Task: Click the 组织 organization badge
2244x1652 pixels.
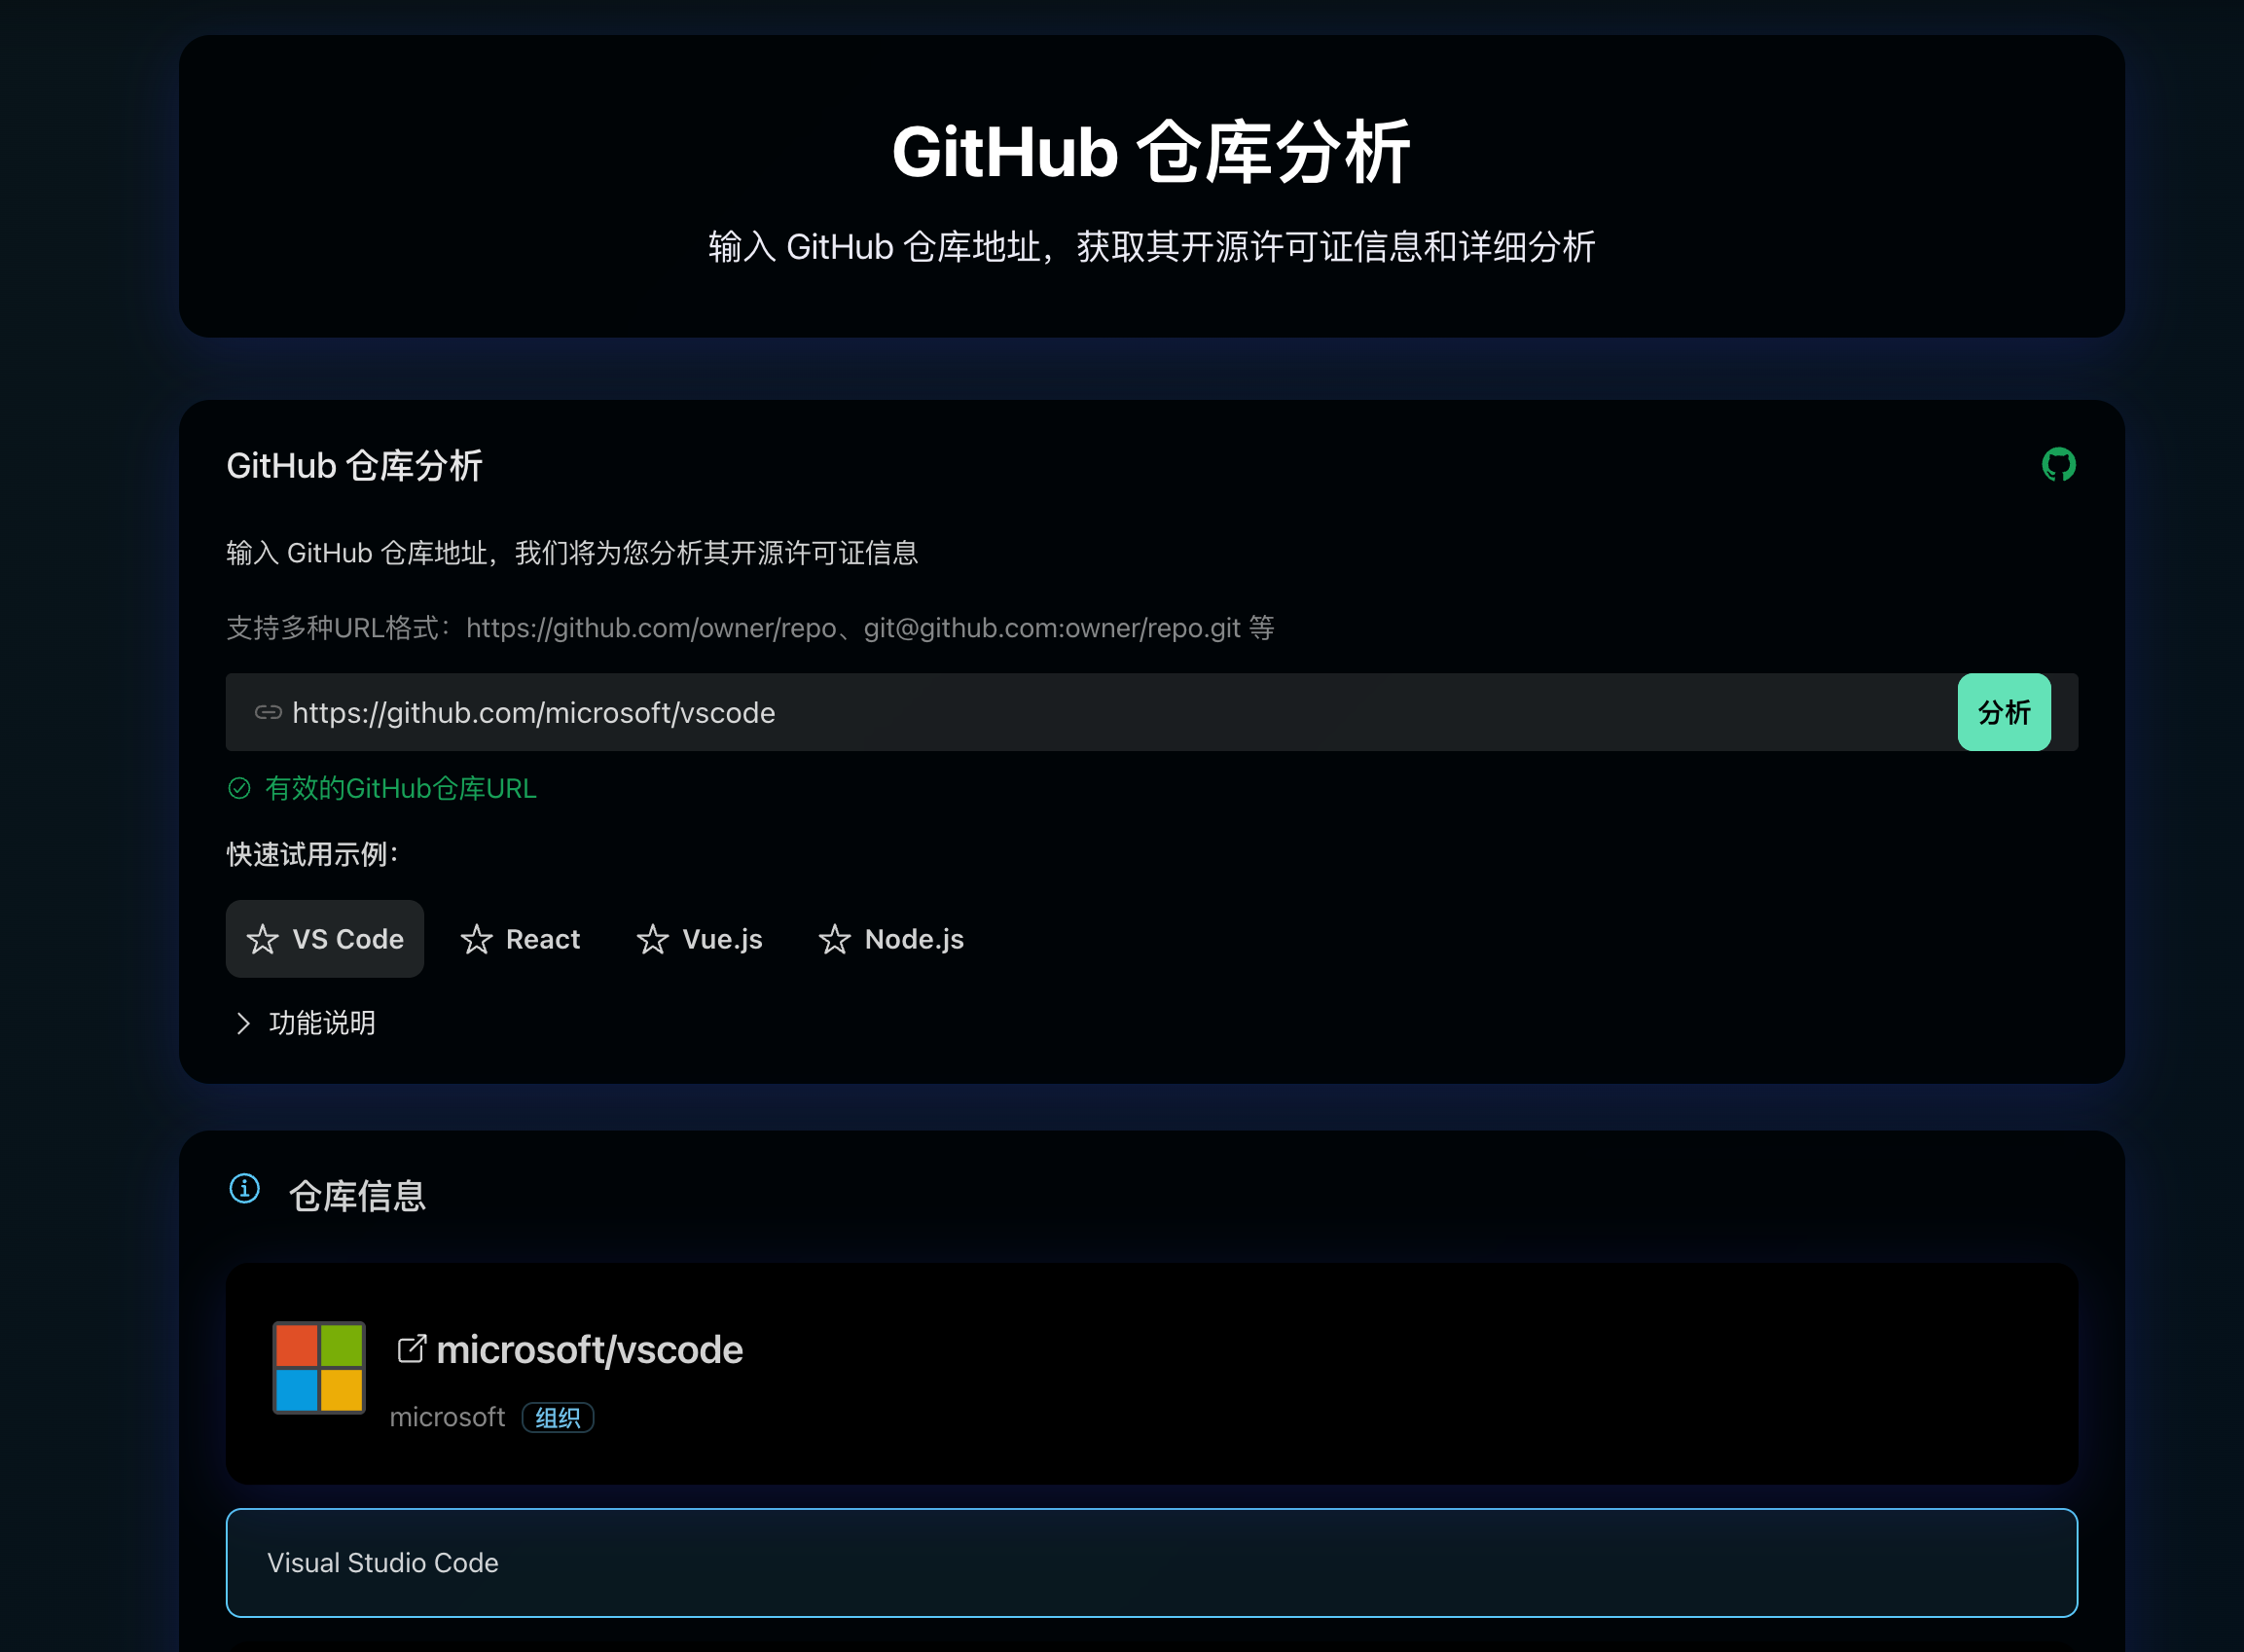Action: pos(558,1417)
